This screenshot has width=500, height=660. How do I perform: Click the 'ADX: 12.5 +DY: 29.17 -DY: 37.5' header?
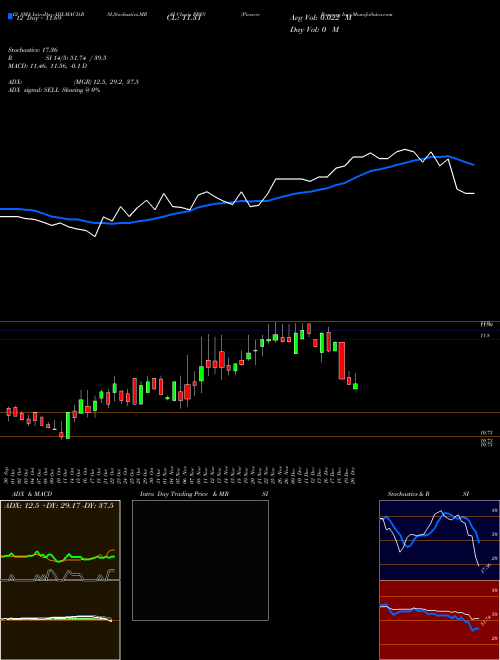(59, 506)
